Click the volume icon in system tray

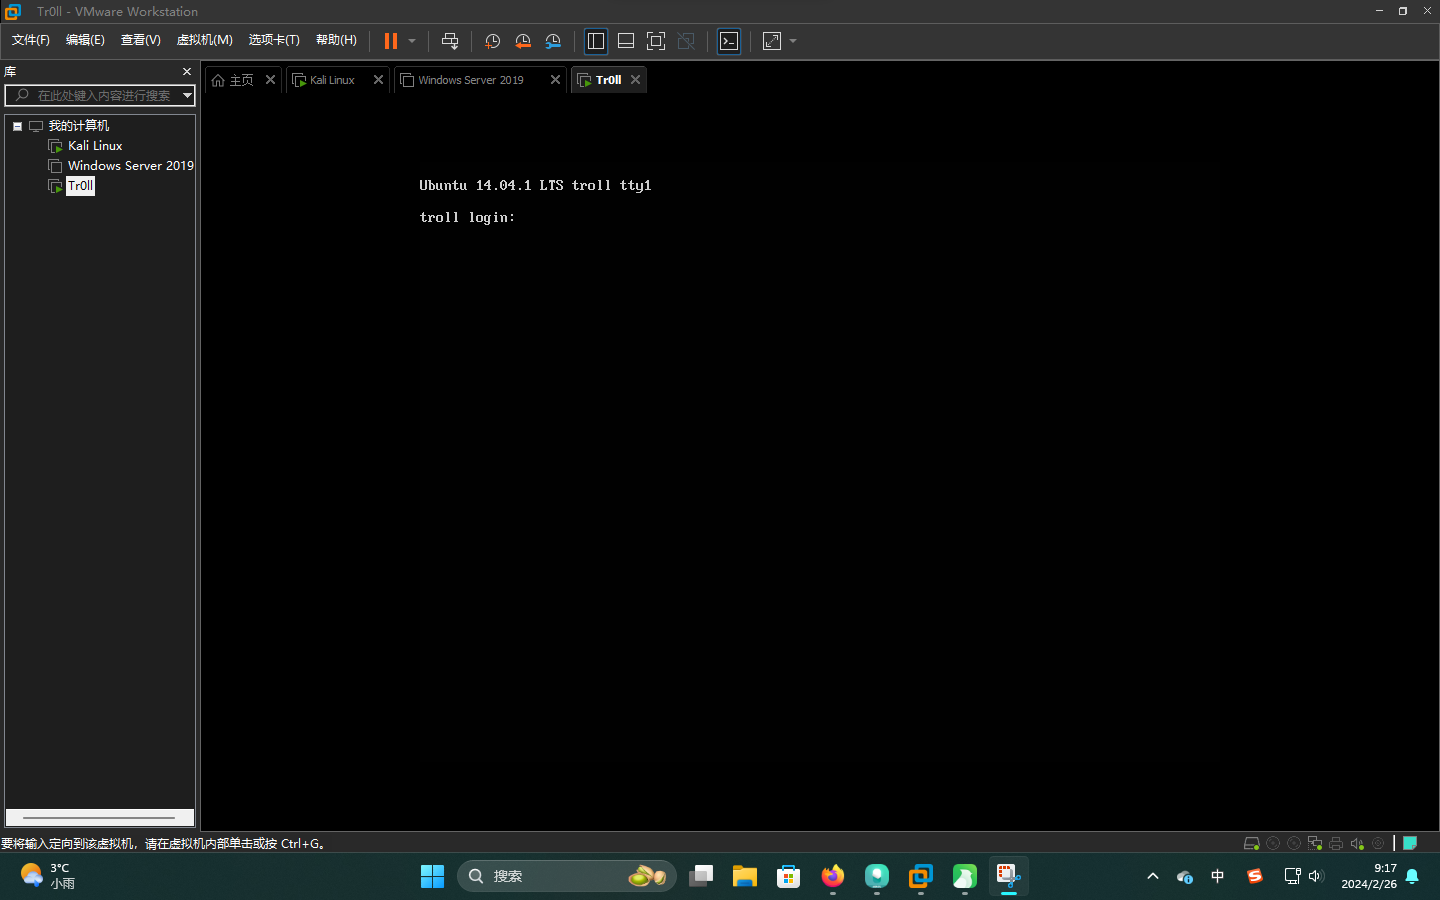(1316, 876)
